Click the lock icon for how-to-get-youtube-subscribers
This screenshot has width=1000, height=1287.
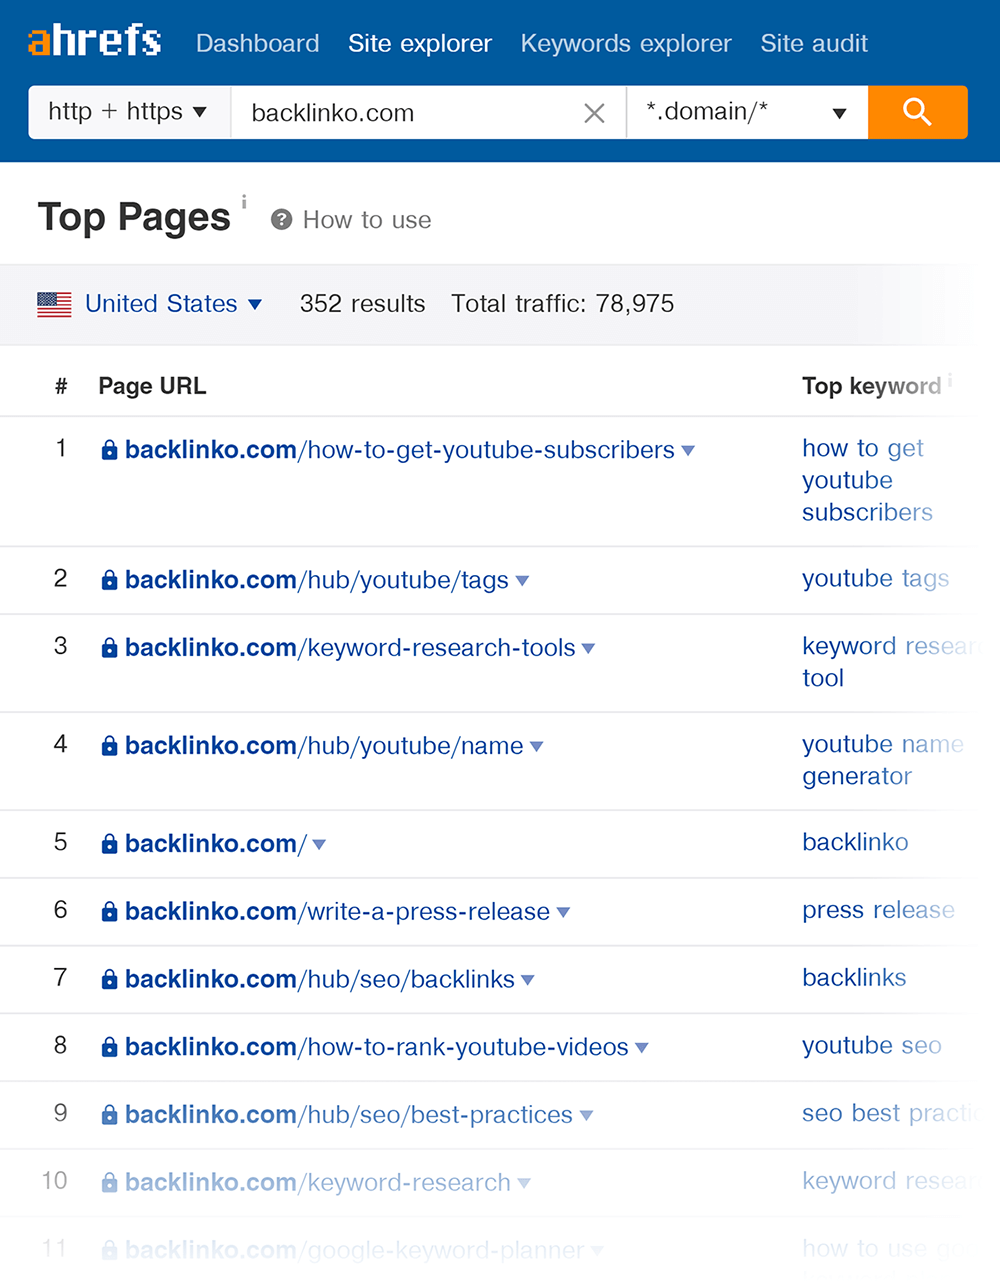pyautogui.click(x=110, y=451)
